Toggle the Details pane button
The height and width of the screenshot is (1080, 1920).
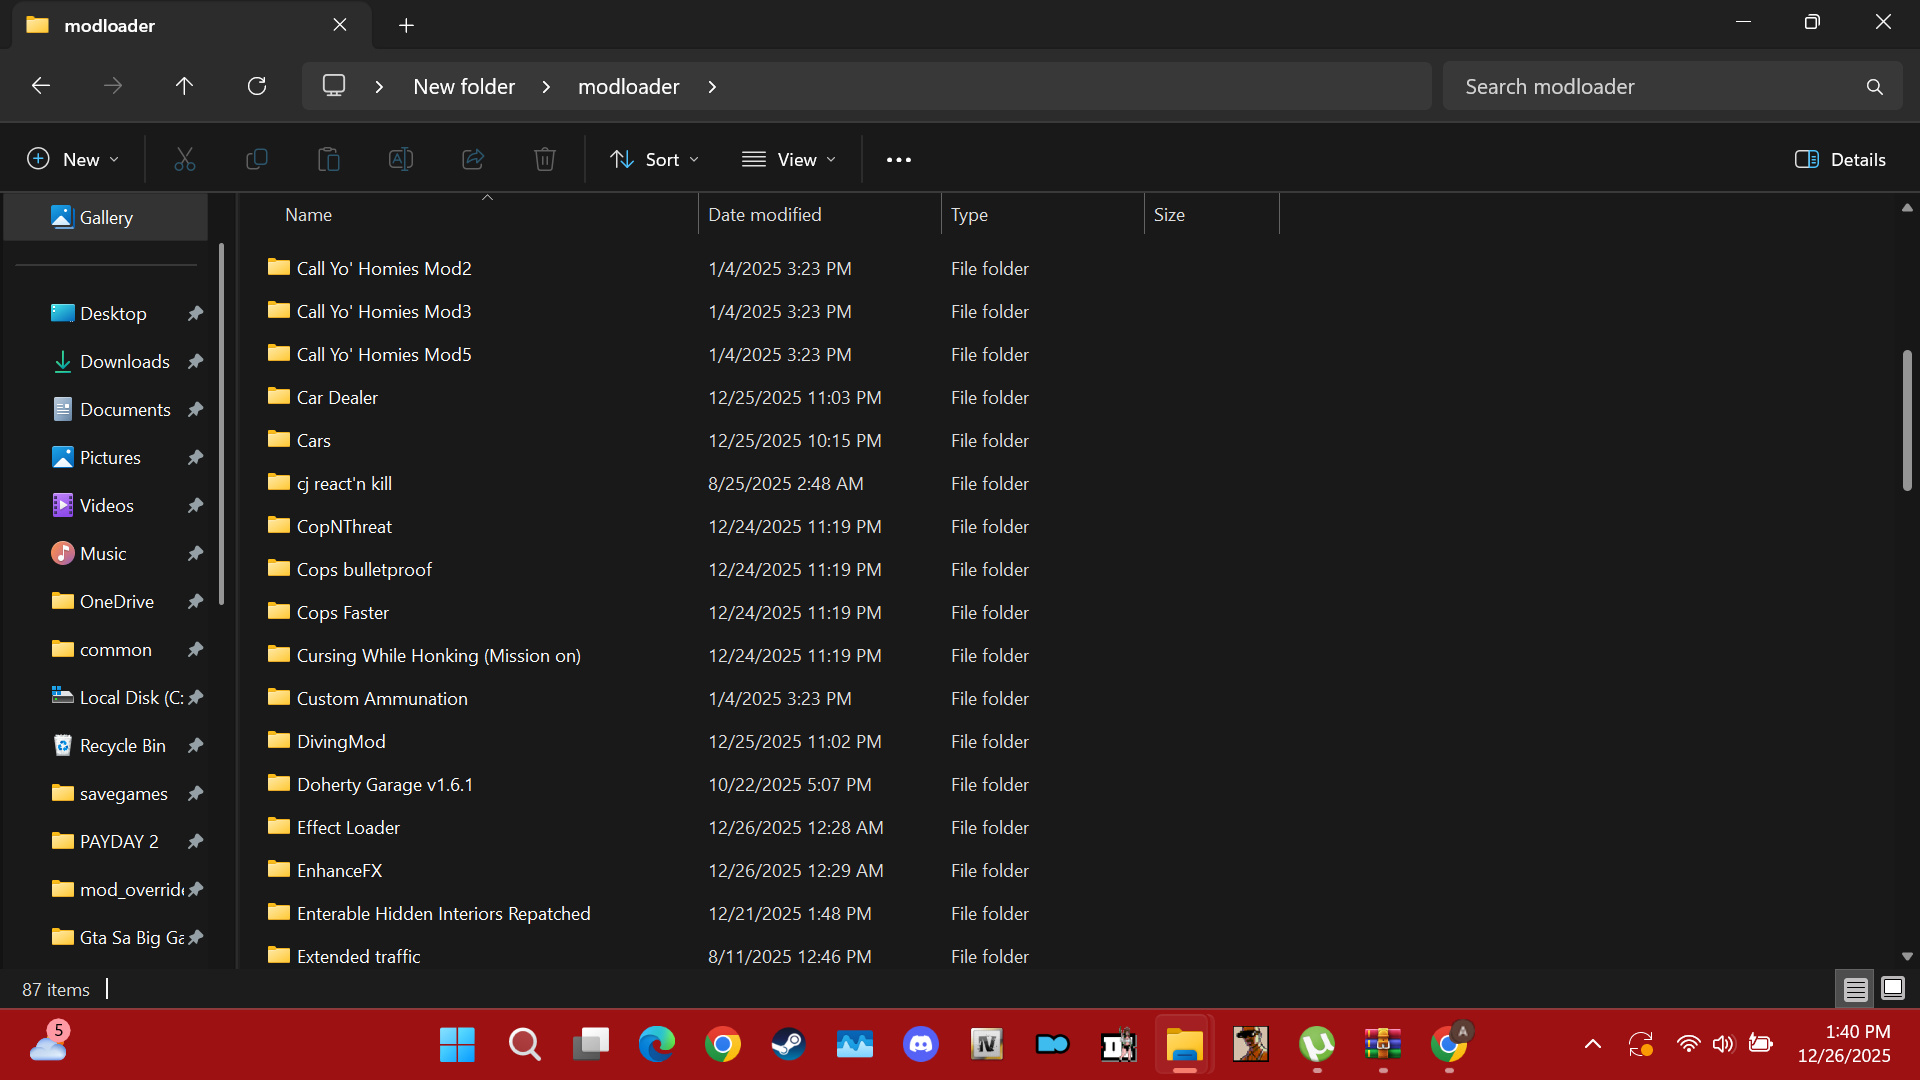(x=1840, y=159)
